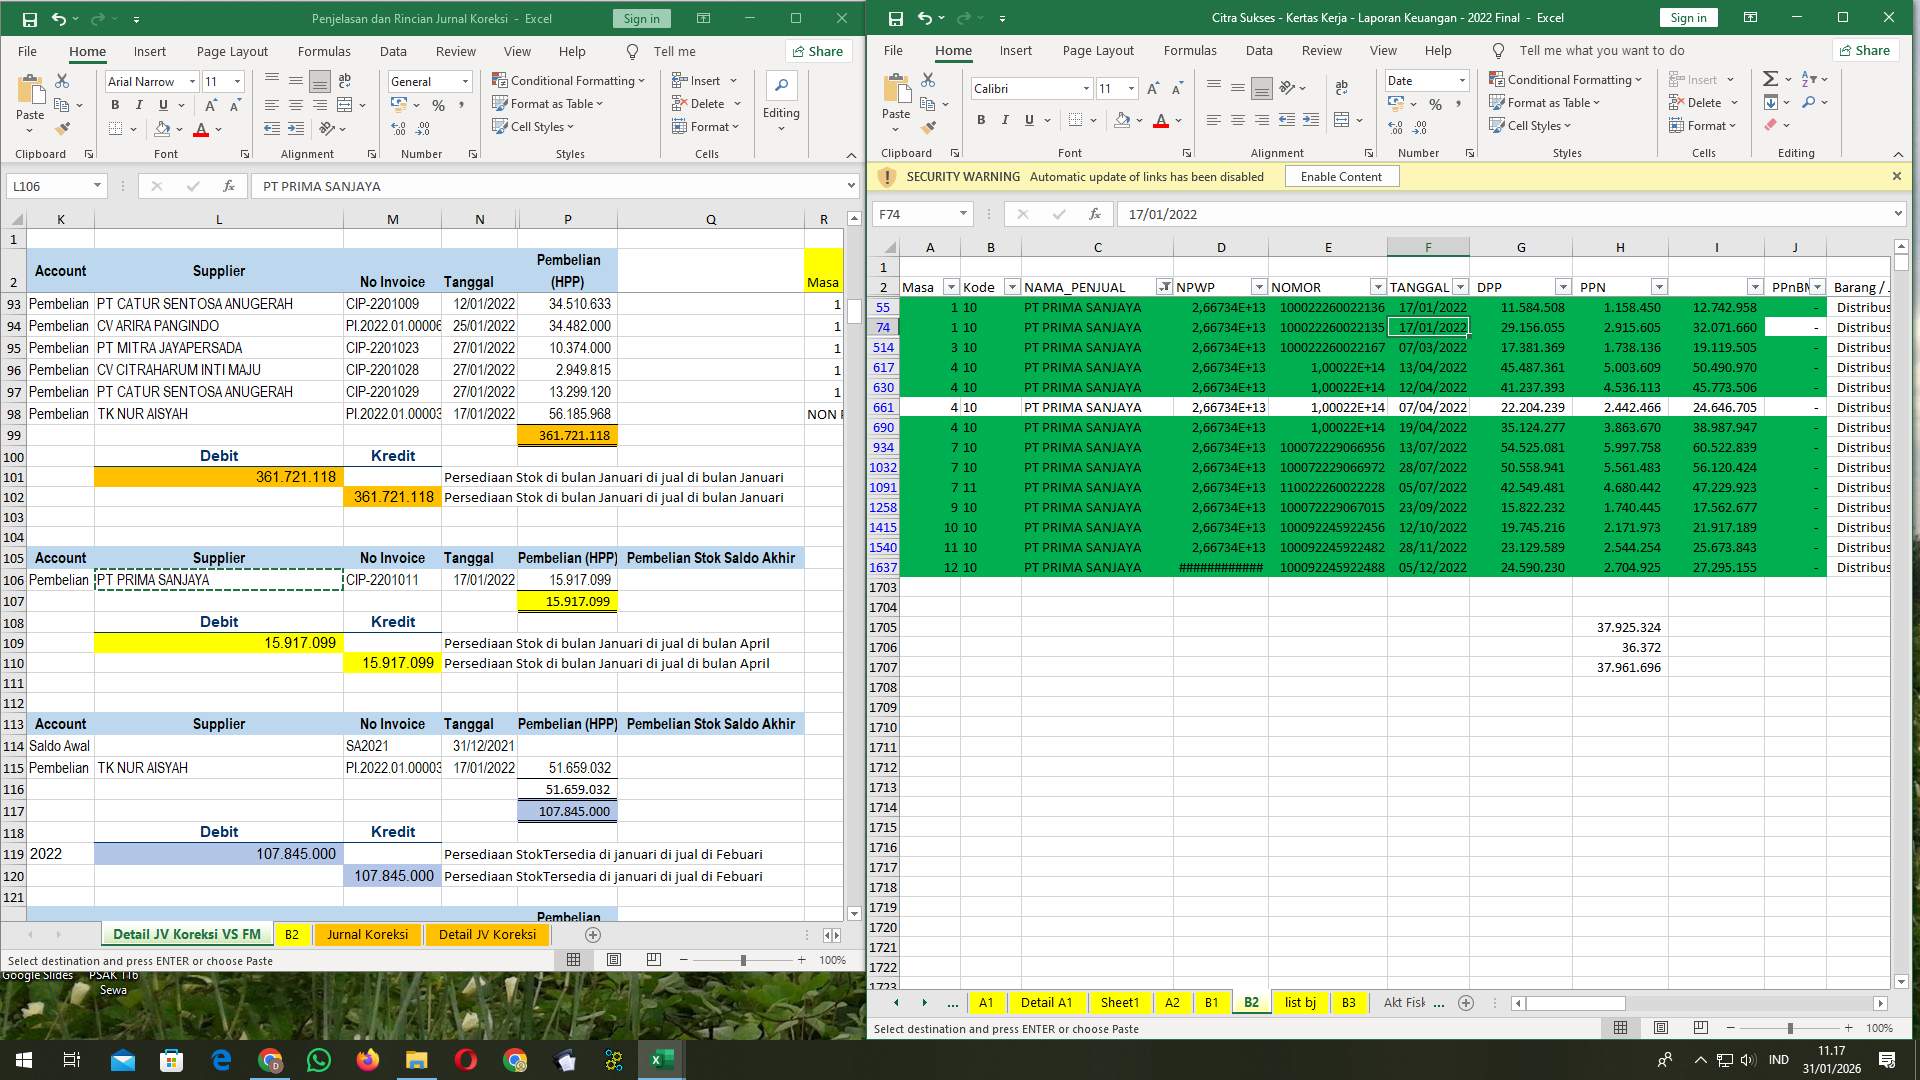The image size is (1920, 1080).
Task: Click the Enable Content button
Action: tap(1341, 176)
